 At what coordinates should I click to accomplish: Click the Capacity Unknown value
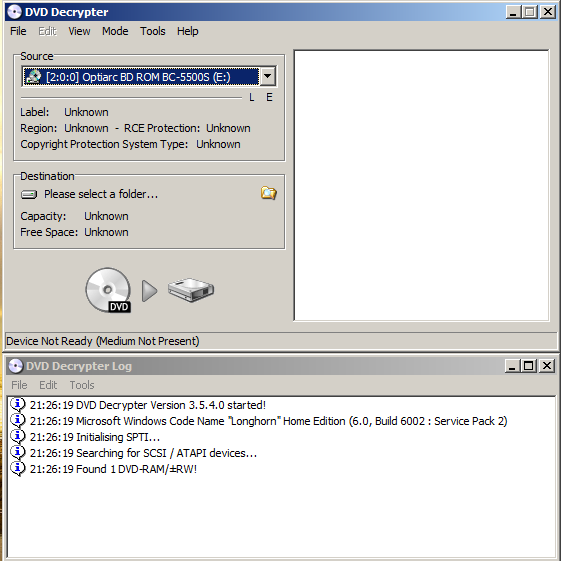pos(106,216)
